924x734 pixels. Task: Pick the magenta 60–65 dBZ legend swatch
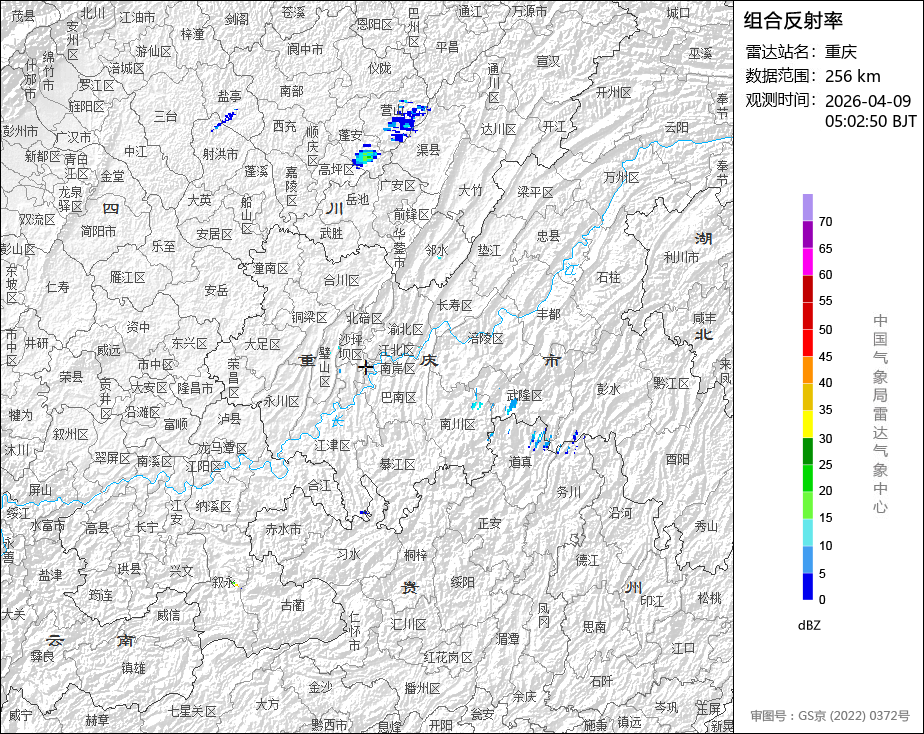[808, 262]
